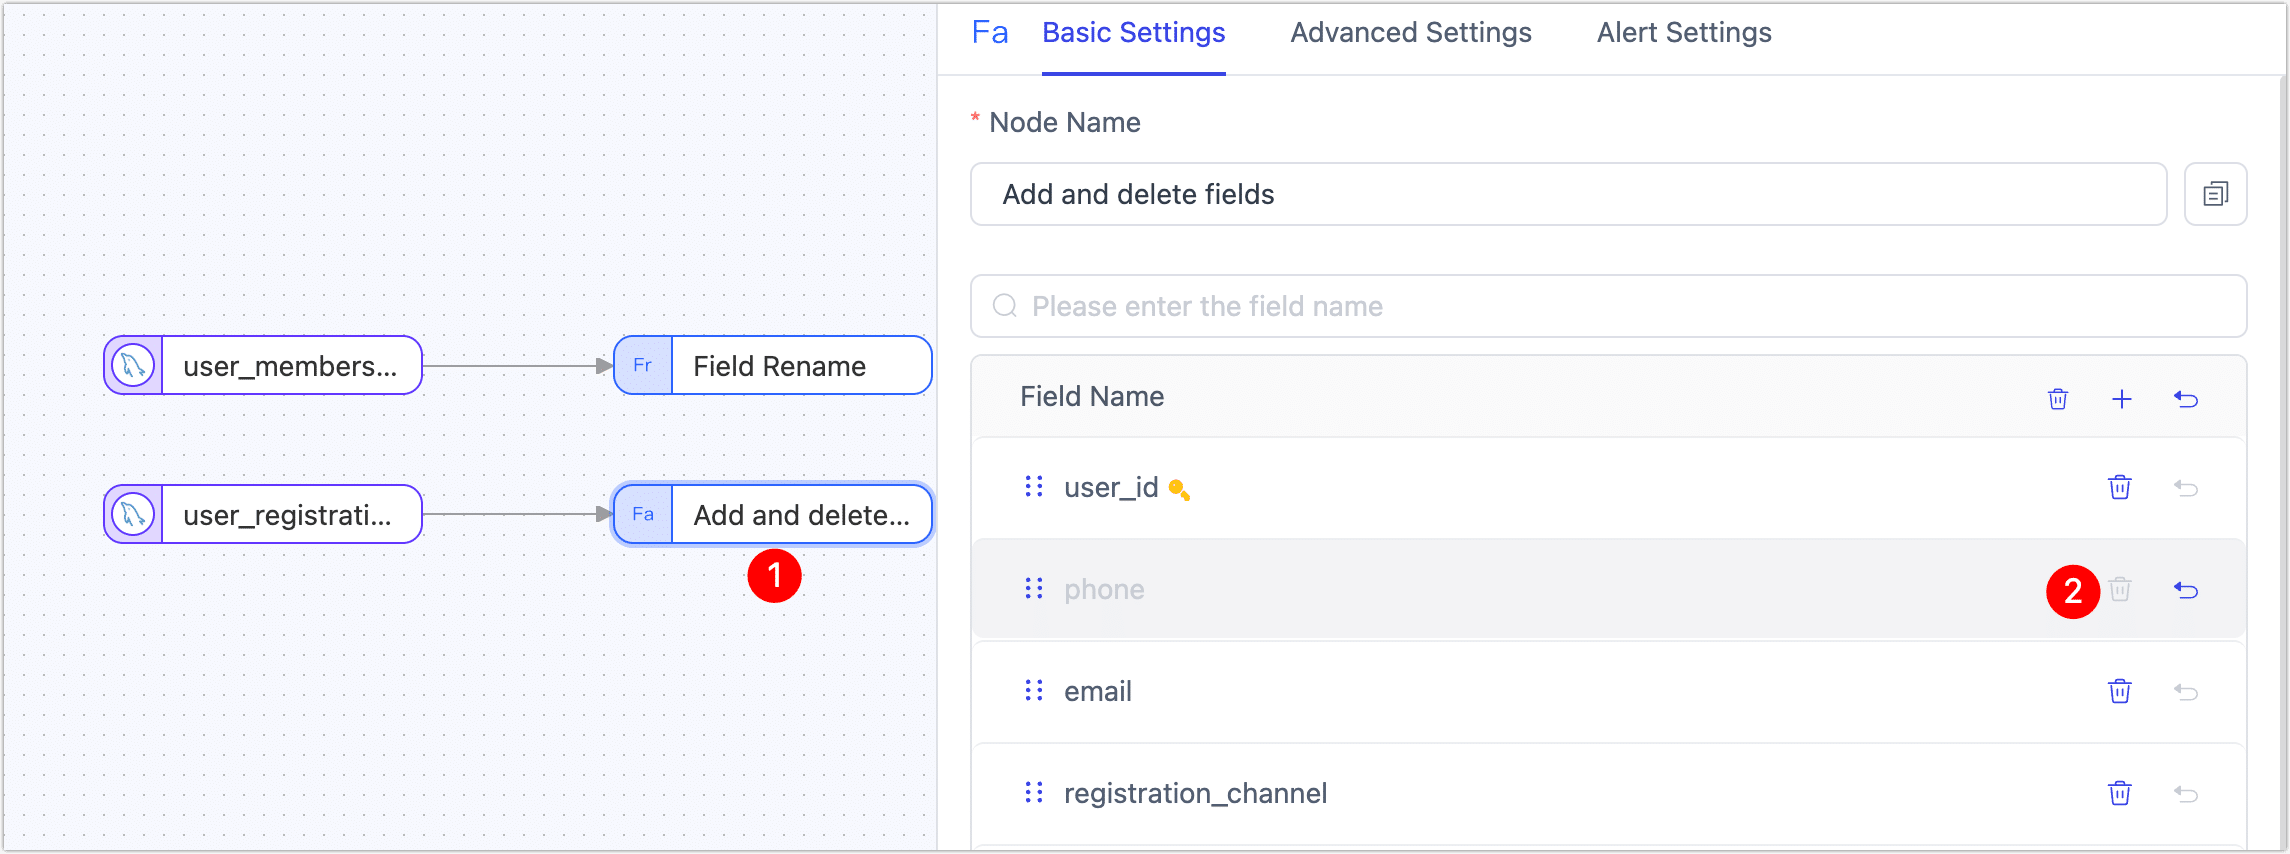Reset all fields with header undo icon
Image resolution: width=2290 pixels, height=854 pixels.
[2186, 399]
